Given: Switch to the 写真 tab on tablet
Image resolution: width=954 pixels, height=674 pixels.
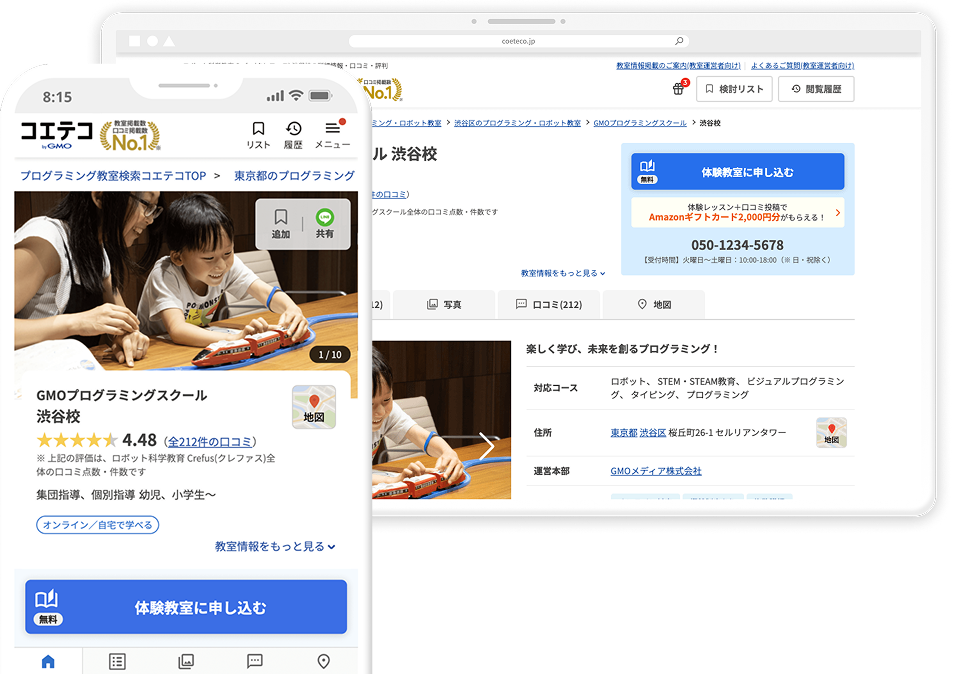Looking at the screenshot, I should [444, 304].
